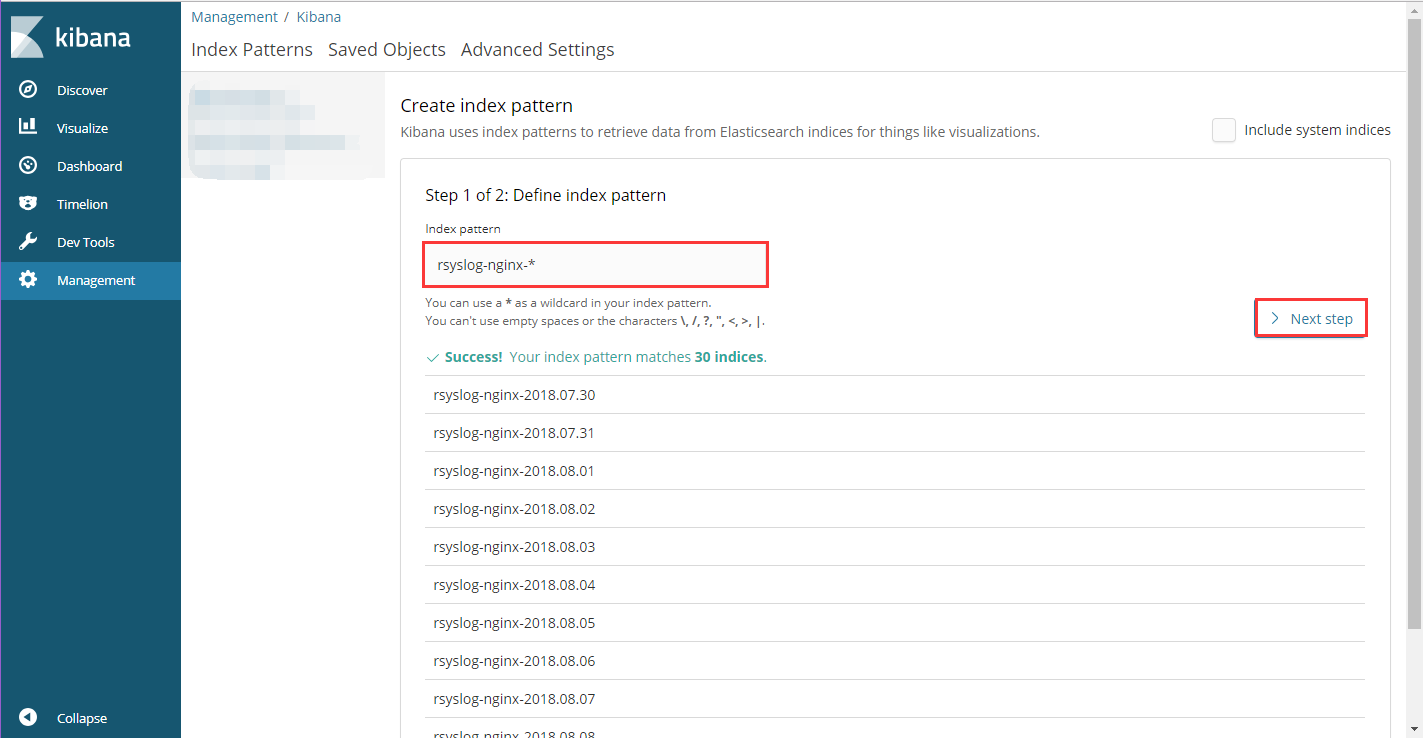
Task: Click the row rsyslog-nginx-2018.08.02
Action: [x=894, y=509]
